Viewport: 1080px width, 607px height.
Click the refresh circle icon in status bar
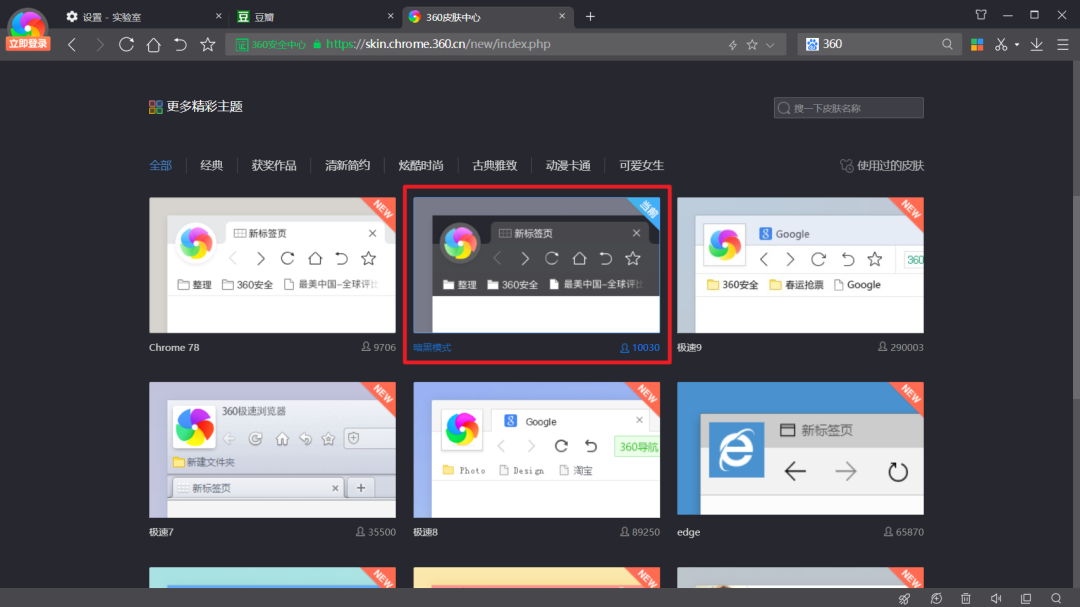[936, 598]
